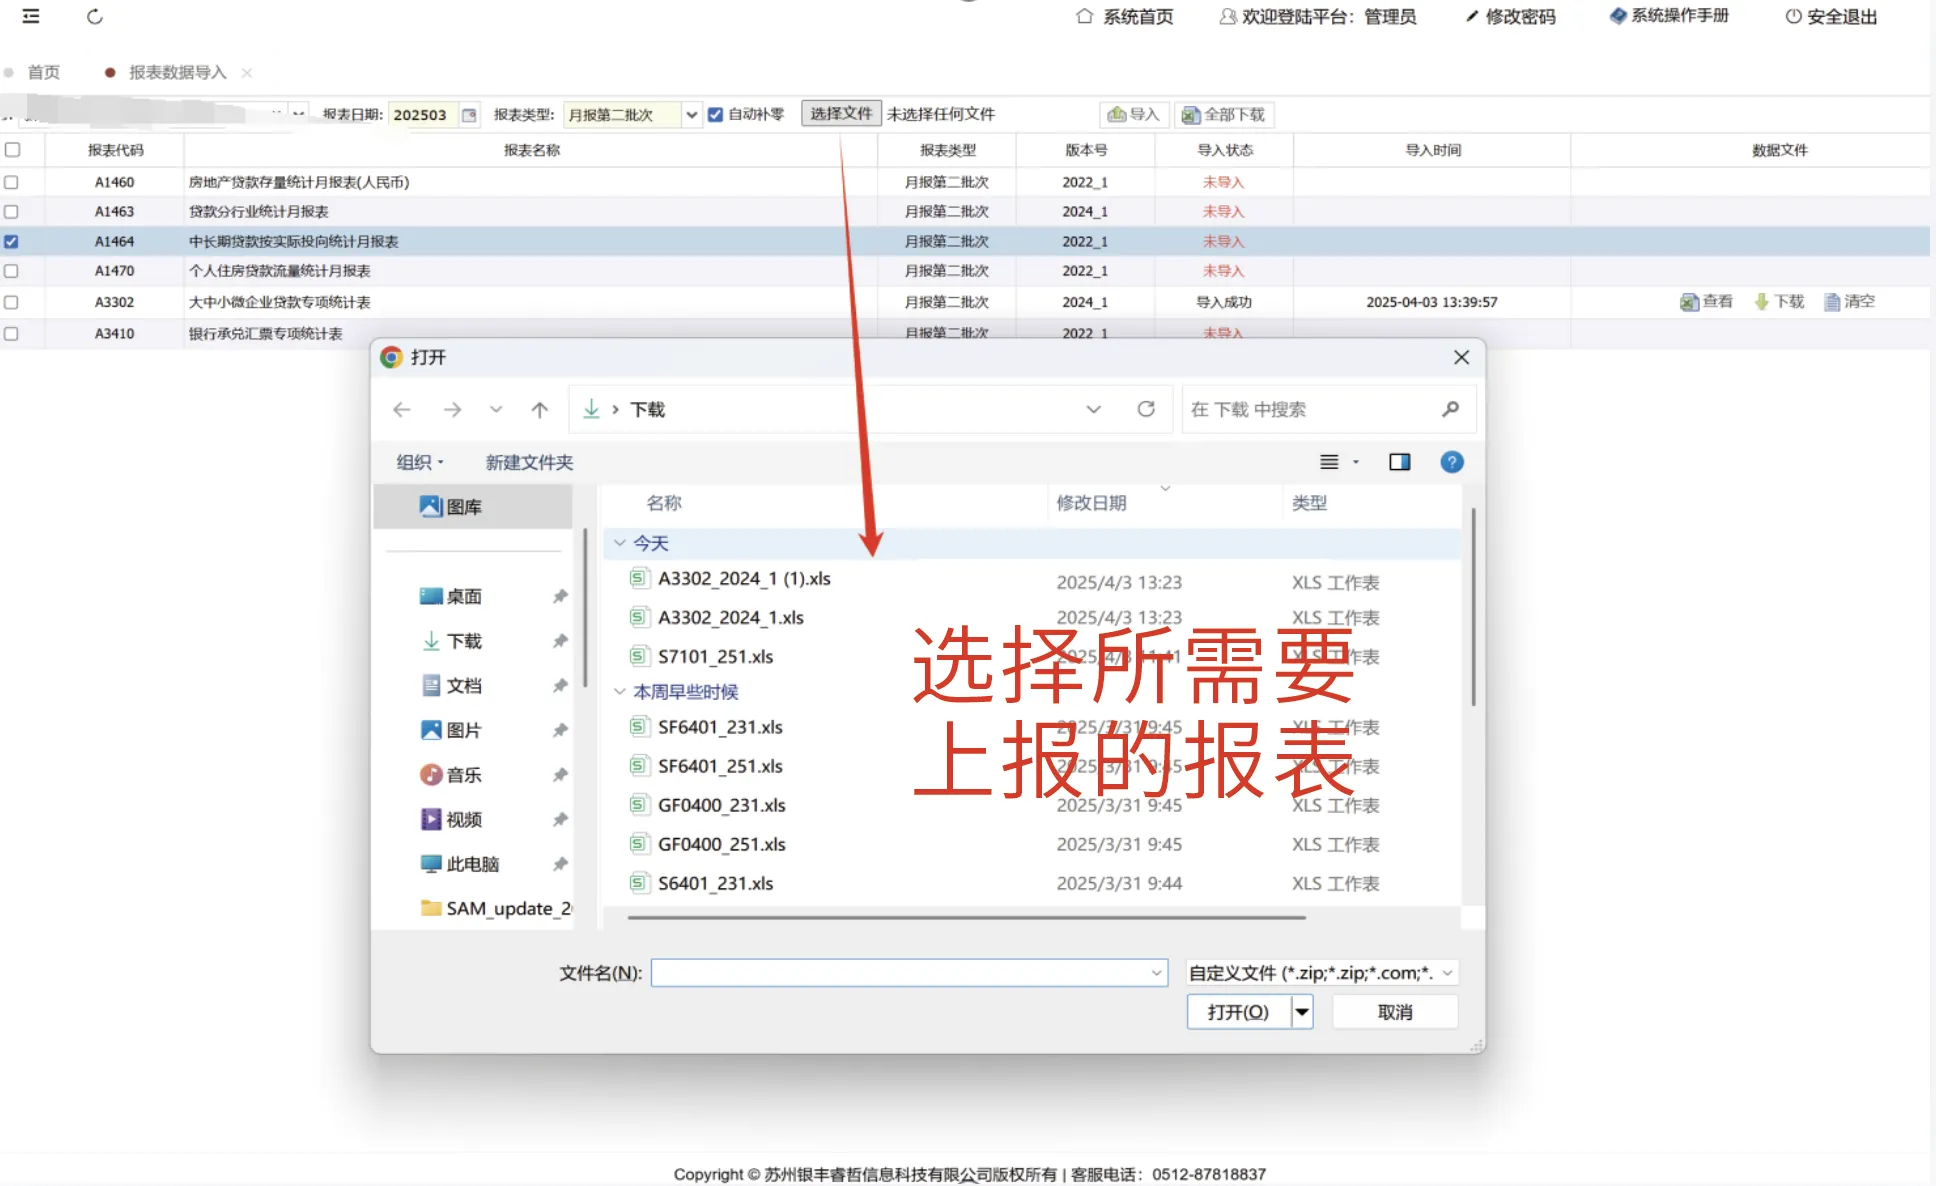This screenshot has height=1186, width=1936.
Task: Click the 选择文件 button
Action: 840,114
